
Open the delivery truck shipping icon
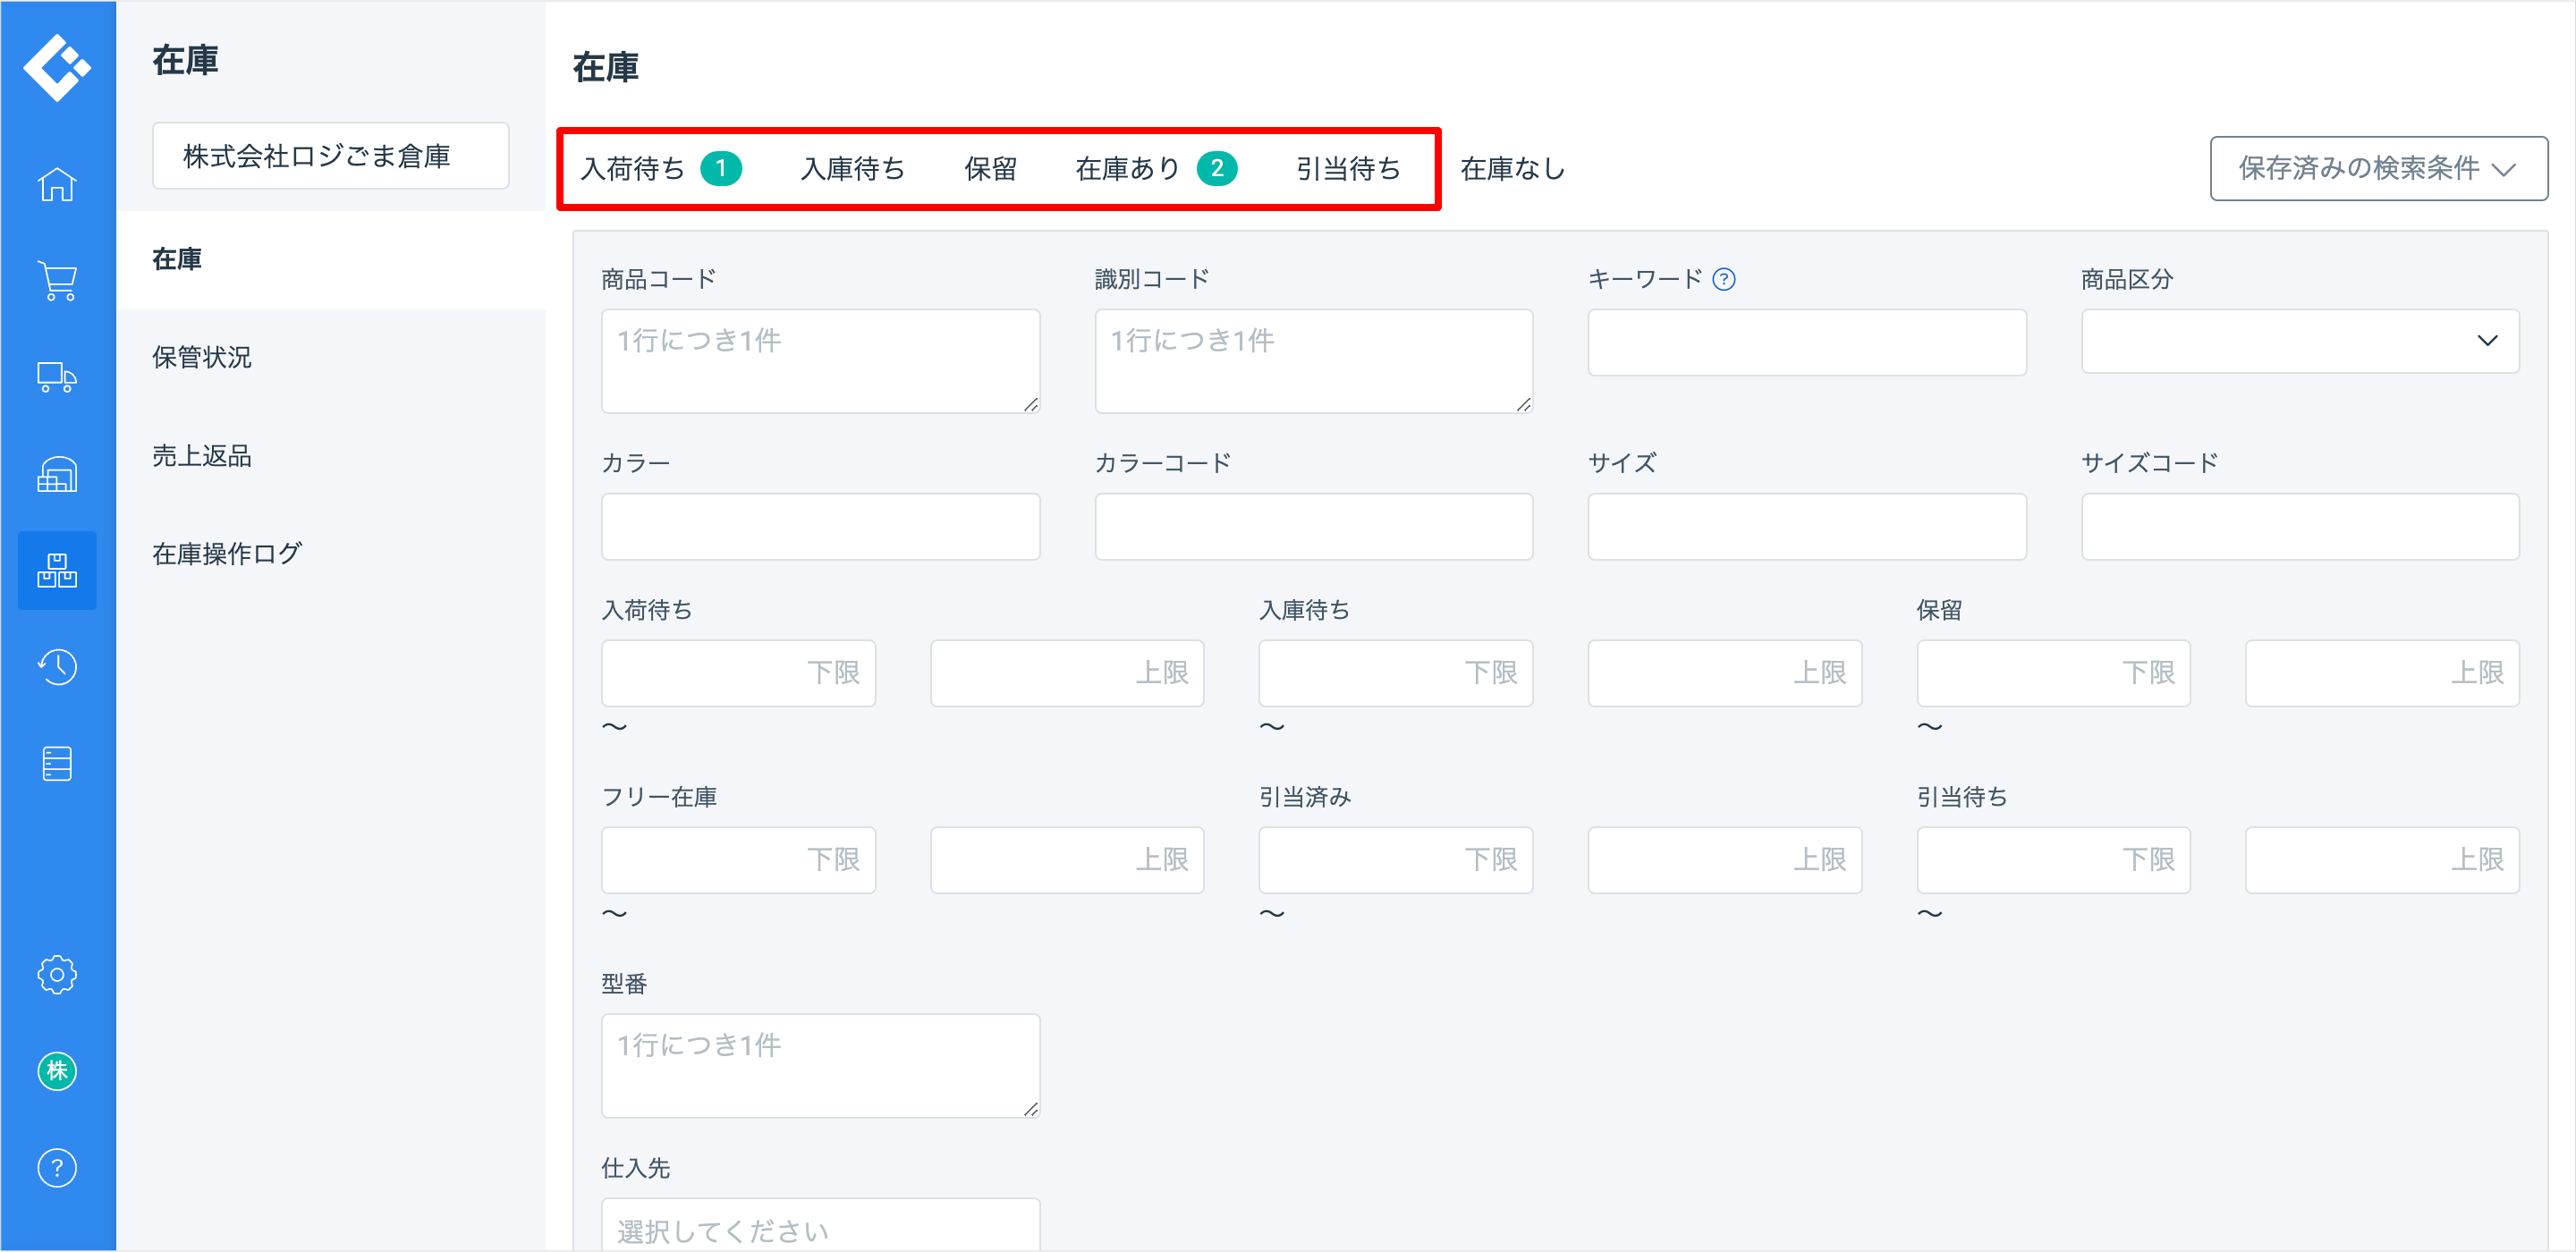pos(57,378)
